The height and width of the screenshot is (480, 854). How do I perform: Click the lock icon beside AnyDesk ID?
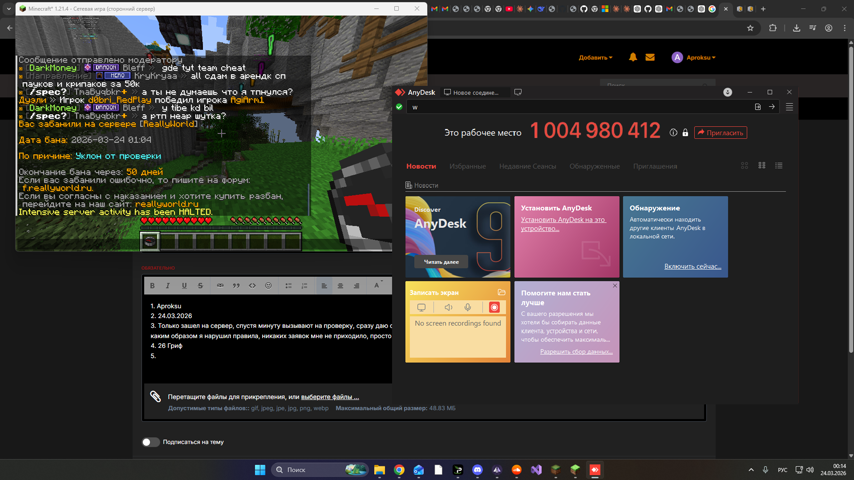(685, 132)
